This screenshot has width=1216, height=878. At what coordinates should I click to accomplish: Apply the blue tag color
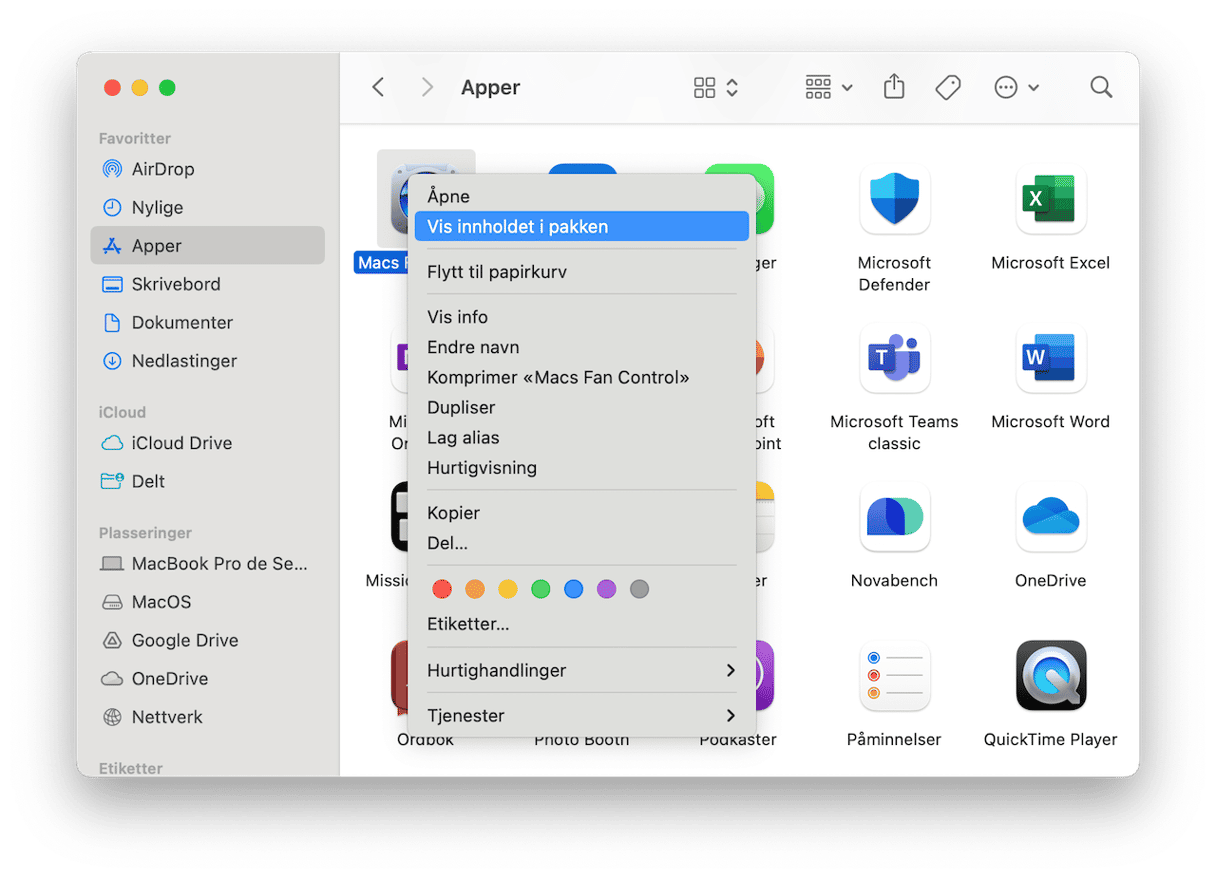click(x=574, y=589)
